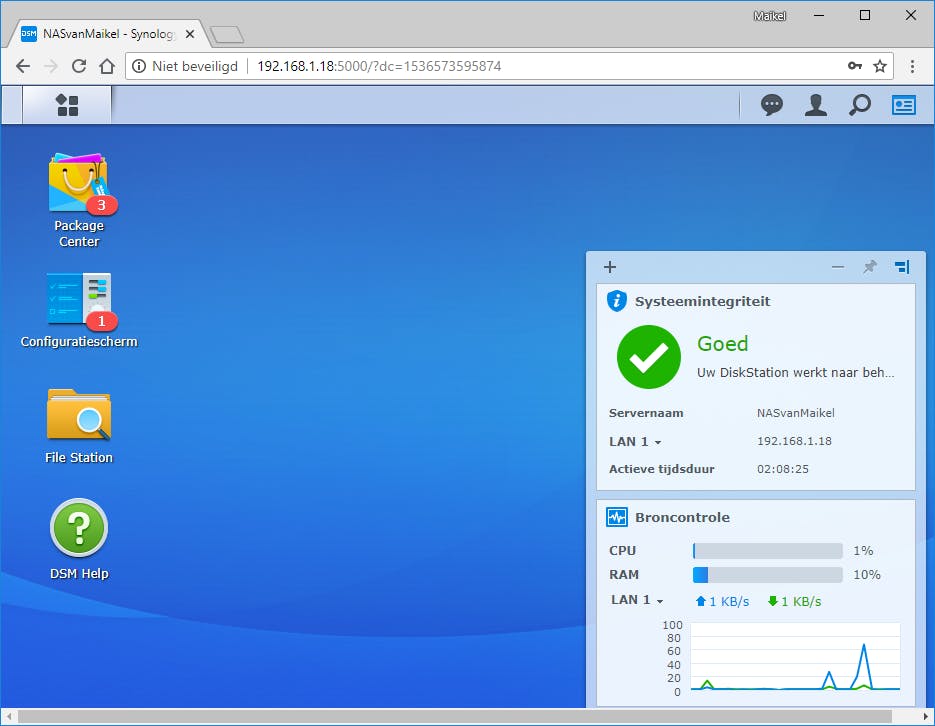Click the CPU 1% value
The width and height of the screenshot is (935, 726).
[x=863, y=551]
